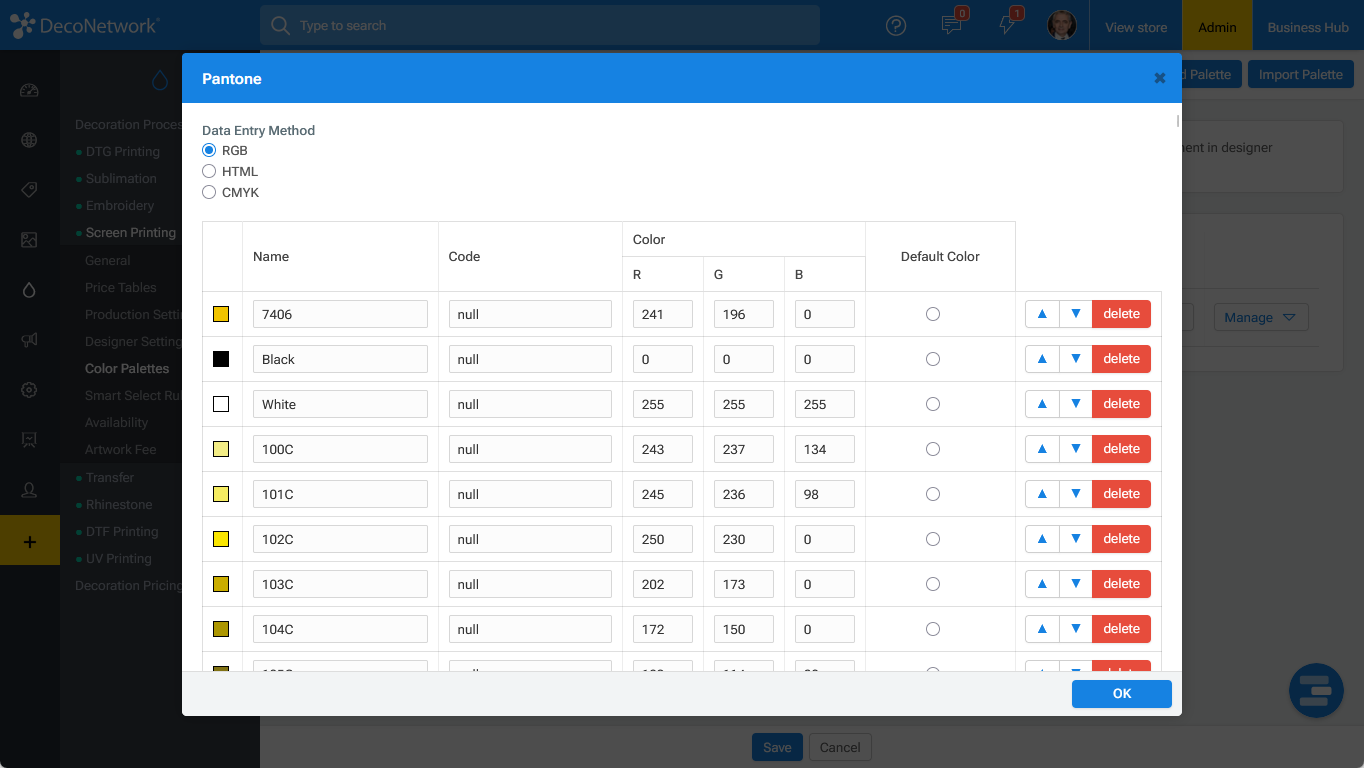Focus the Type to search field
The height and width of the screenshot is (768, 1364).
(540, 26)
